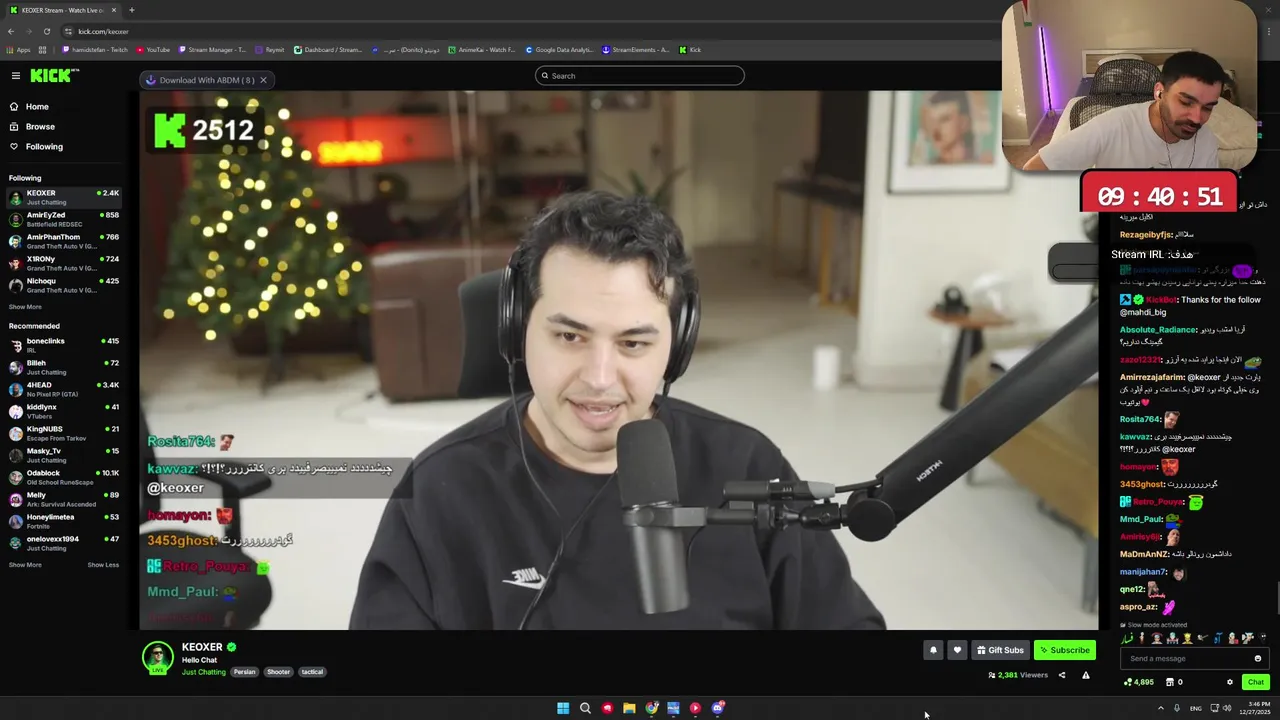This screenshot has height=720, width=1280.
Task: Toggle notification bell for KEOXER
Action: click(x=933, y=650)
